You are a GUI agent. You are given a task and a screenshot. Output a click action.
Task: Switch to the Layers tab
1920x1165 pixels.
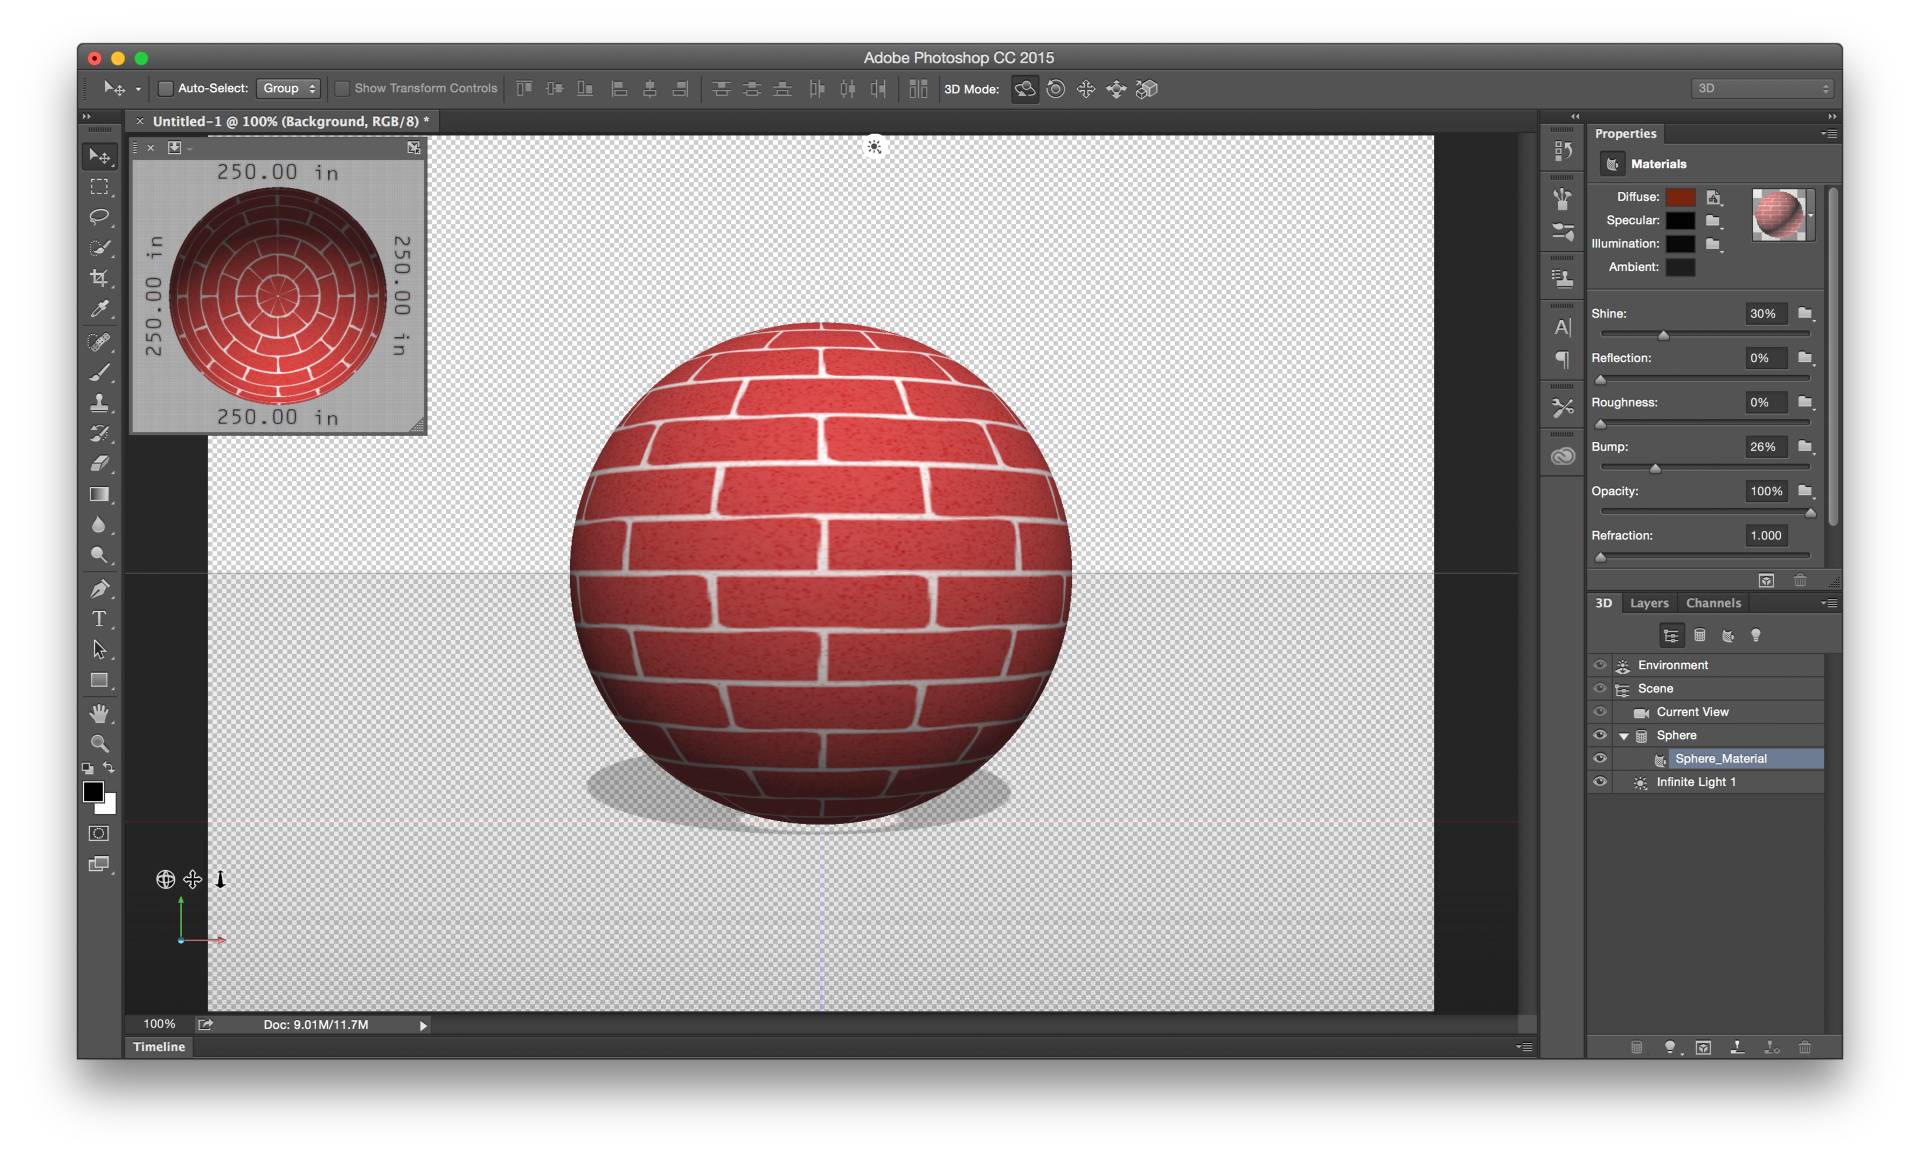(x=1649, y=603)
